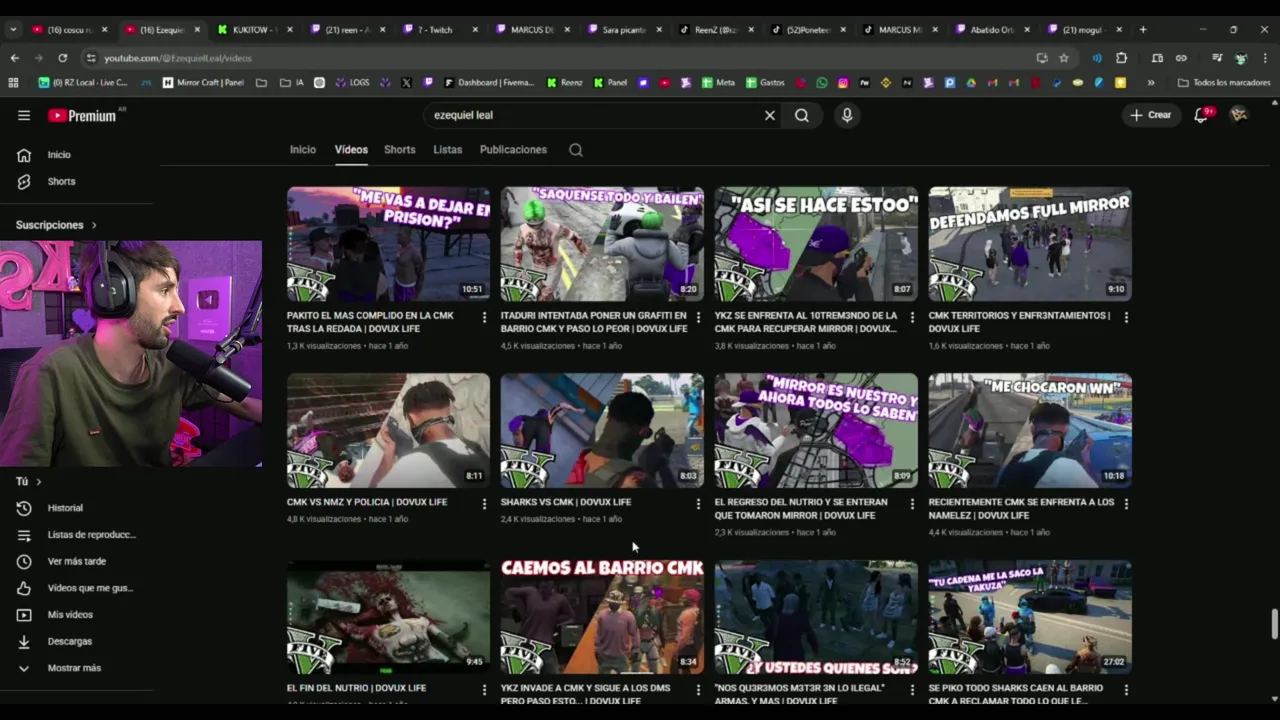Activate voice search microphone
1280x720 pixels.
847,115
